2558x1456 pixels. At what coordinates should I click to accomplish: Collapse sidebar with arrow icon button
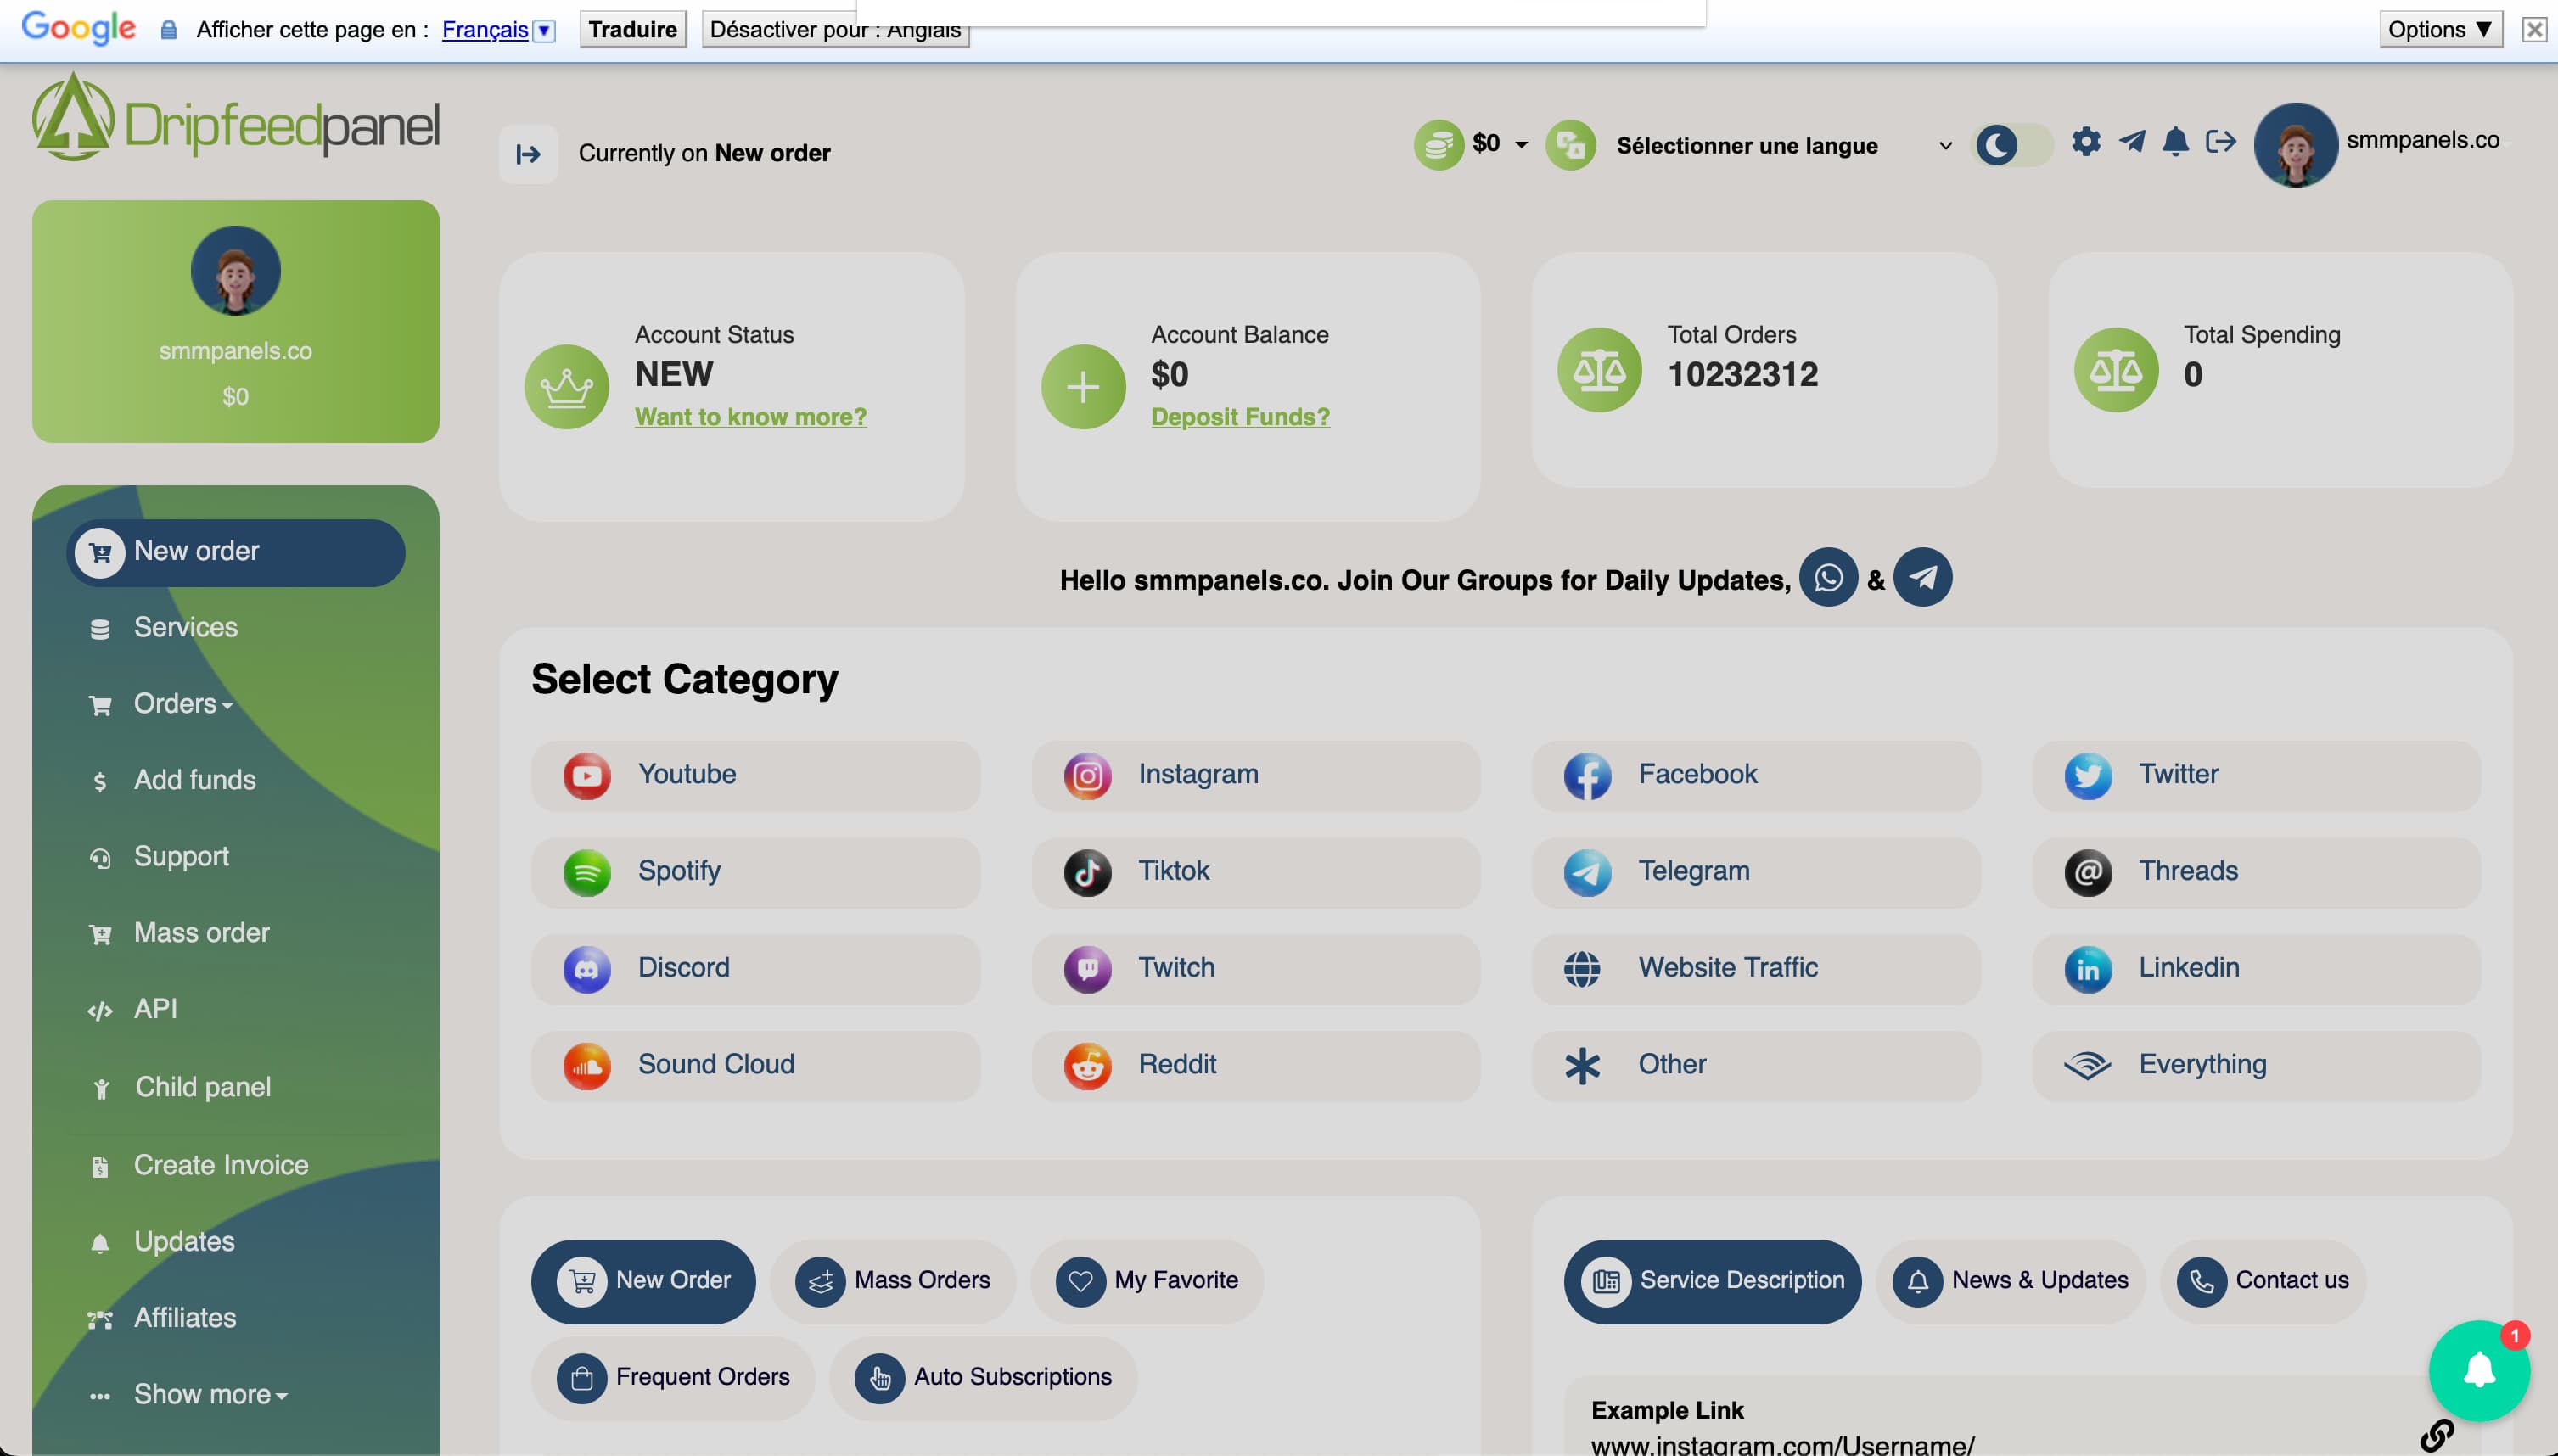coord(528,154)
